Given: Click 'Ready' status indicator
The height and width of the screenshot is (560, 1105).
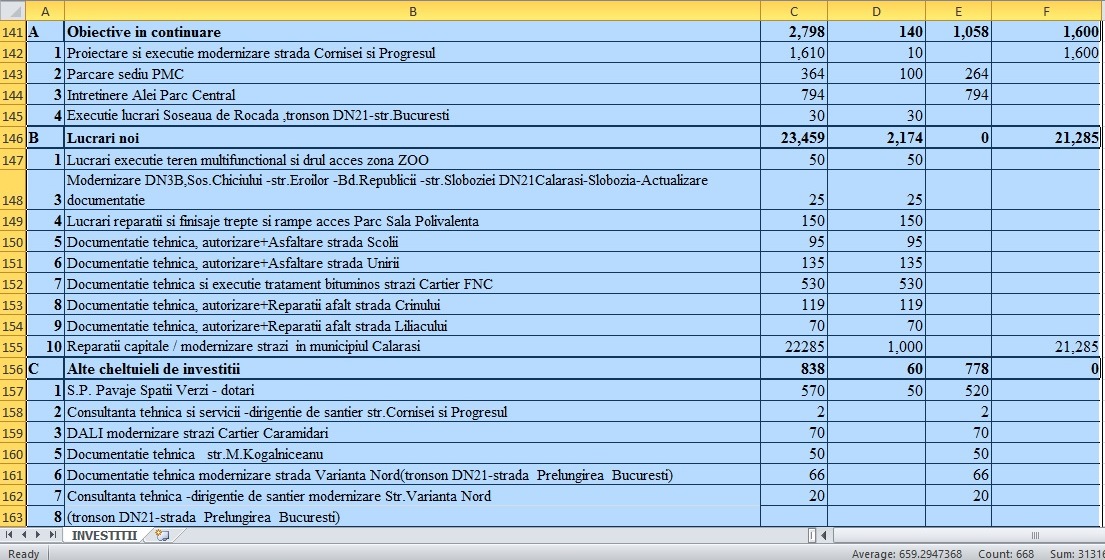Looking at the screenshot, I should click(x=23, y=554).
